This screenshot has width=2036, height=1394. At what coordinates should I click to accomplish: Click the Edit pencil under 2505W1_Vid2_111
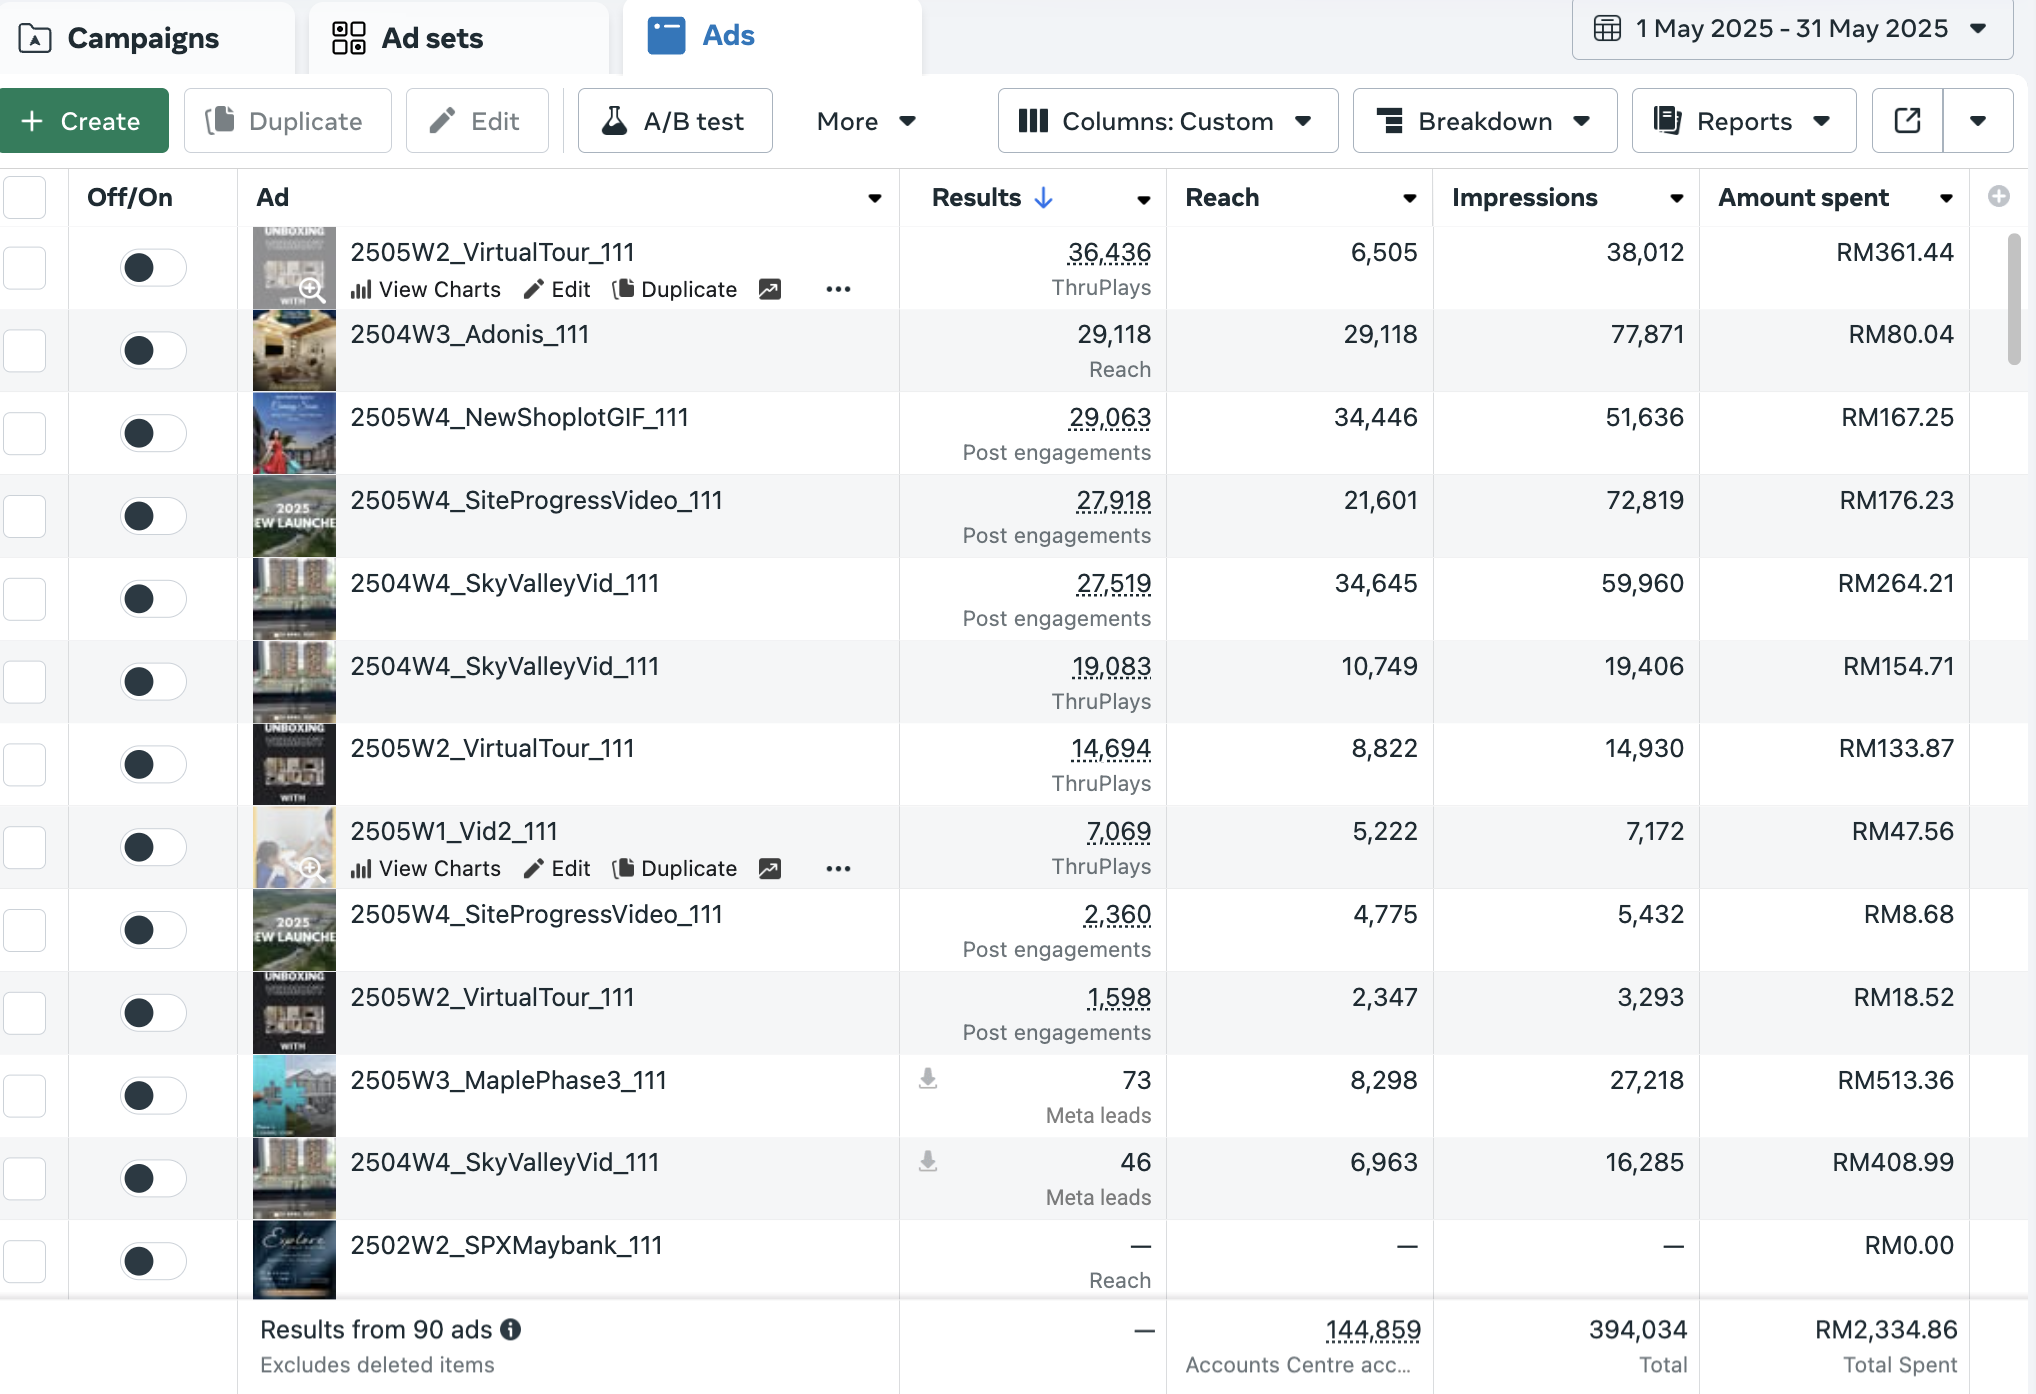pos(557,868)
